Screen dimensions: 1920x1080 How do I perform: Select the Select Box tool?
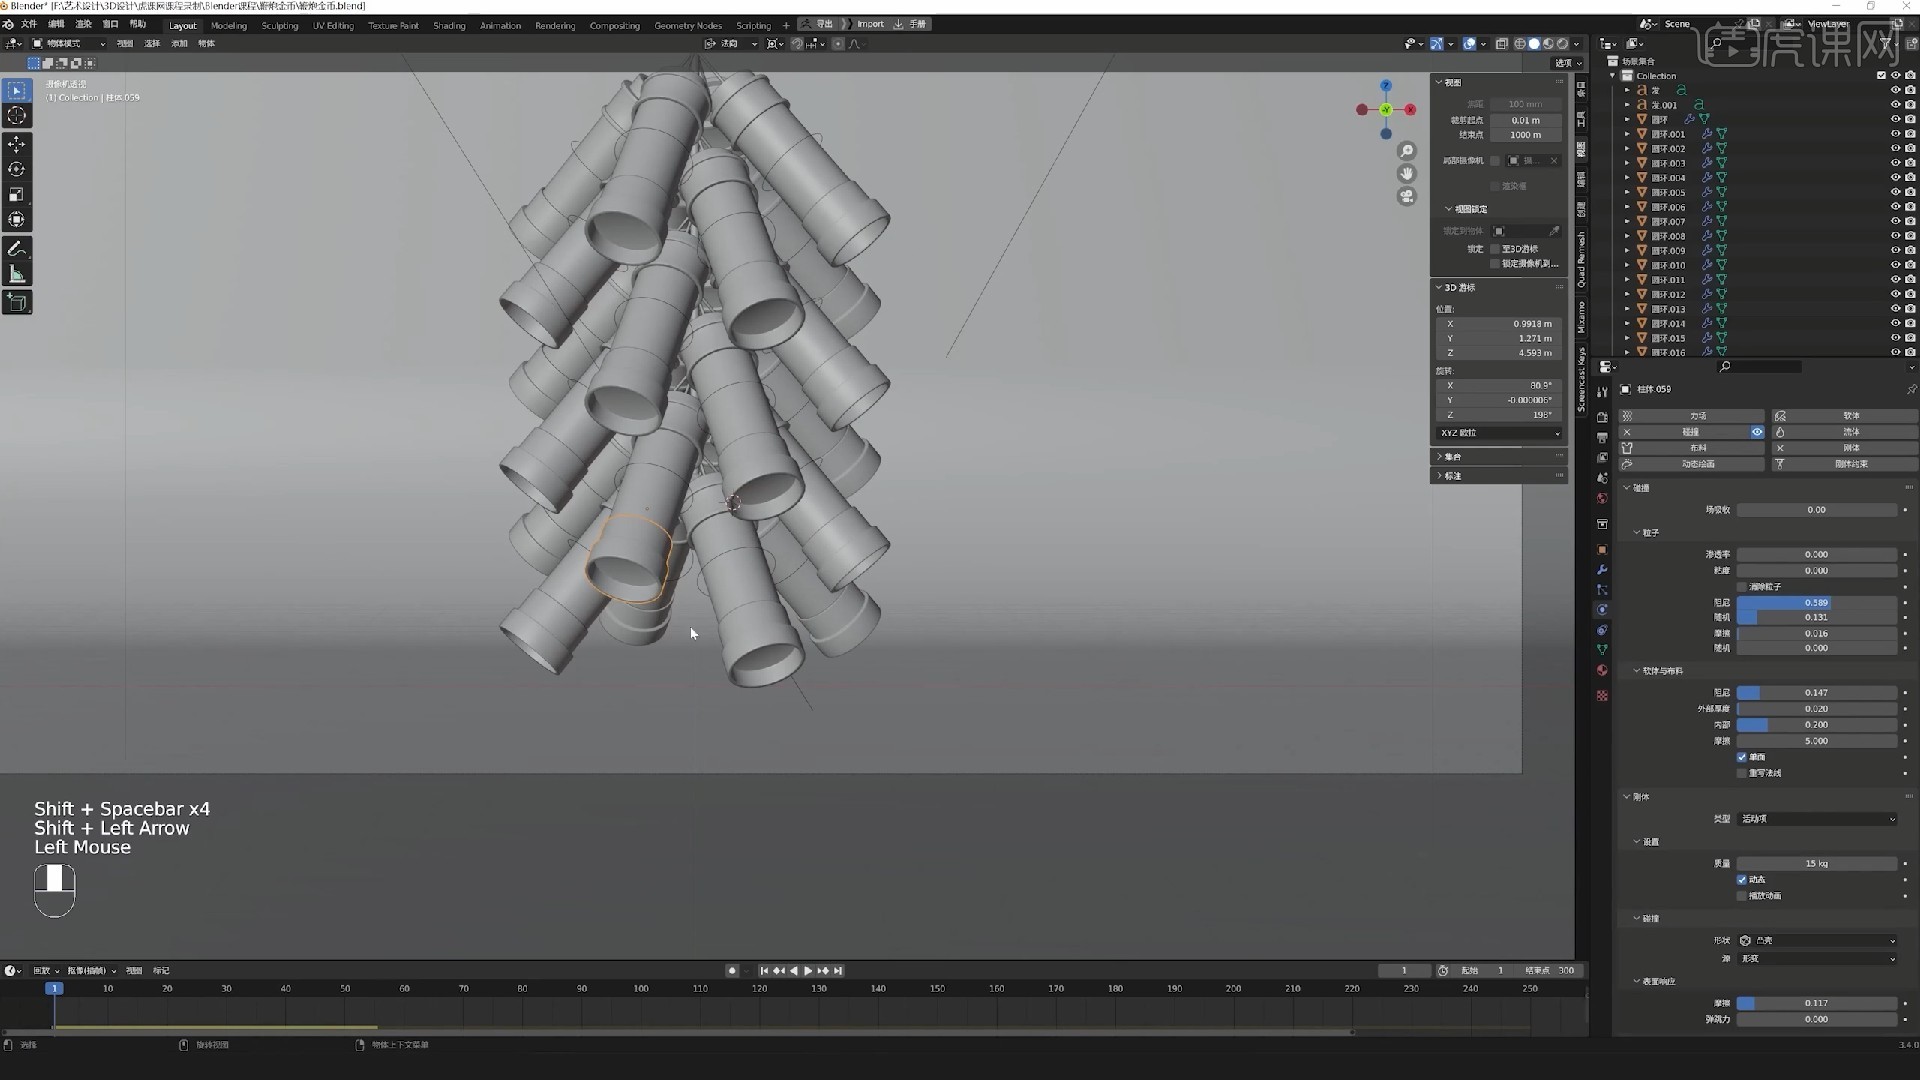click(17, 91)
